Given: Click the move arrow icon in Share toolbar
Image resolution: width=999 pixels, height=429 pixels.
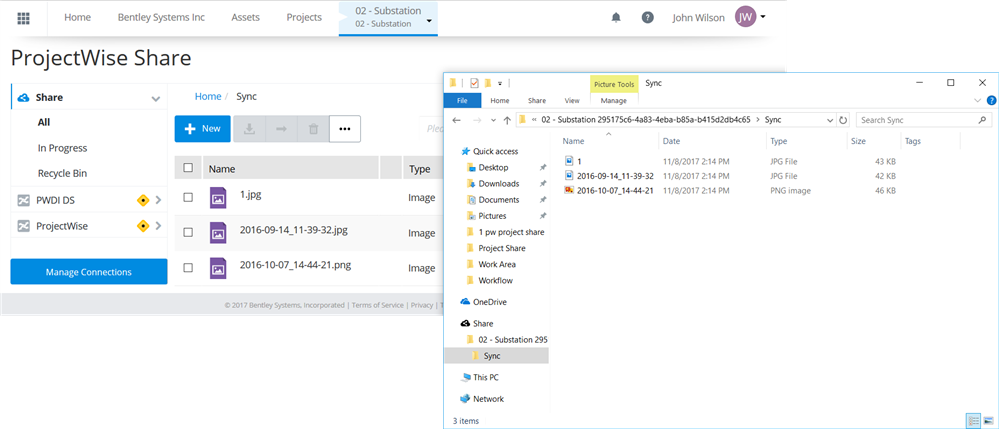Looking at the screenshot, I should tap(281, 129).
